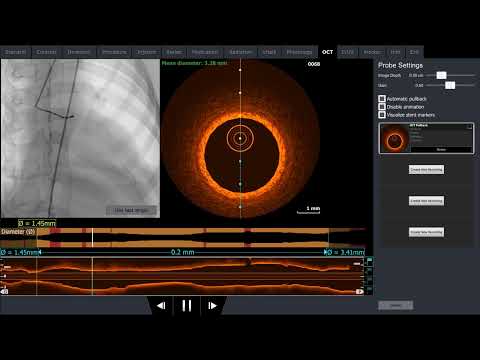Viewport: 480px width, 360px height.
Task: Enable the Automatic pullback checkbox
Action: pyautogui.click(x=382, y=99)
